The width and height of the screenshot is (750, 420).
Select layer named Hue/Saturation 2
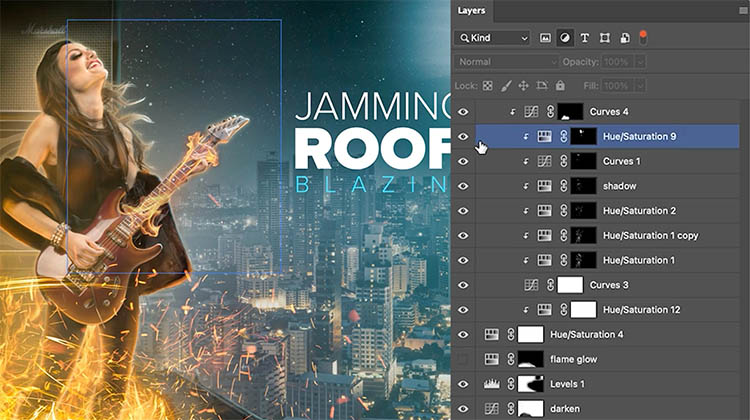[x=640, y=211]
